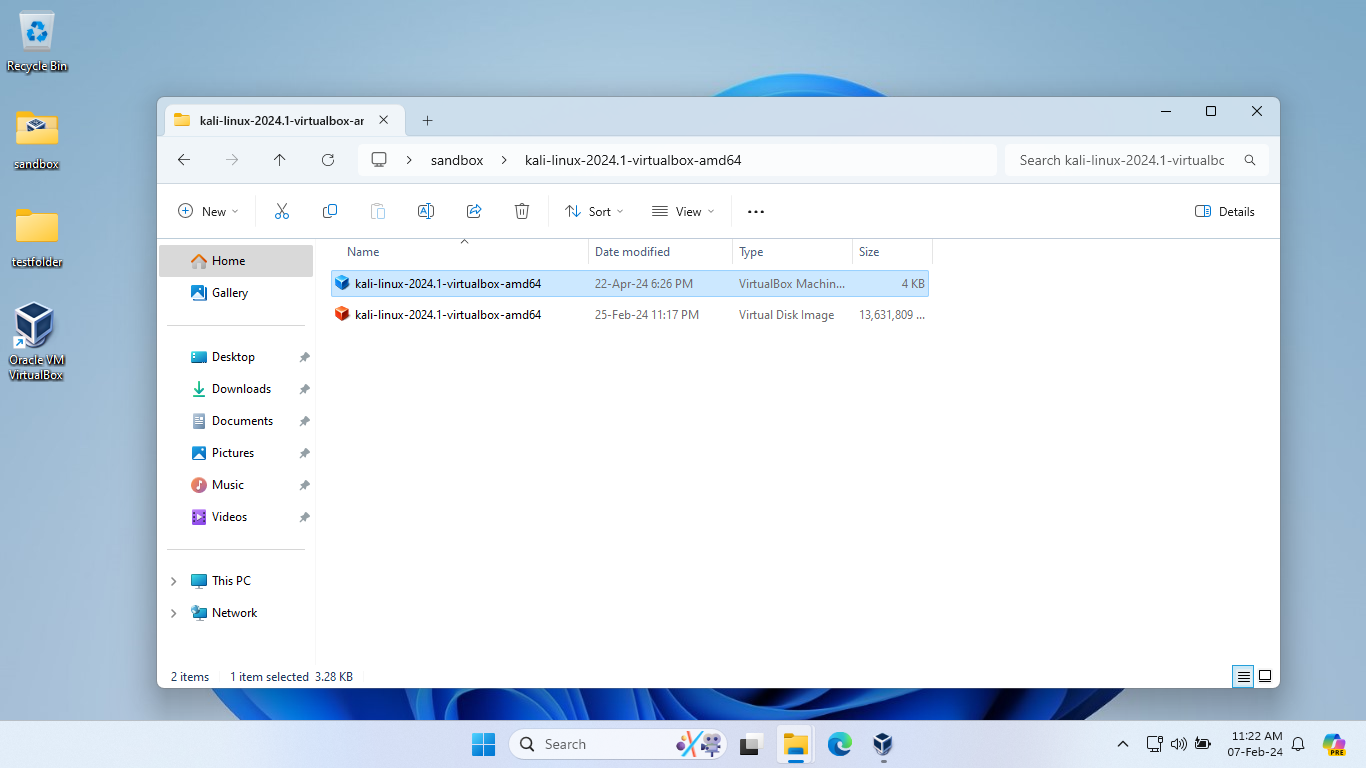Open Microsoft Edge from taskbar
The height and width of the screenshot is (768, 1366).
[x=839, y=744]
